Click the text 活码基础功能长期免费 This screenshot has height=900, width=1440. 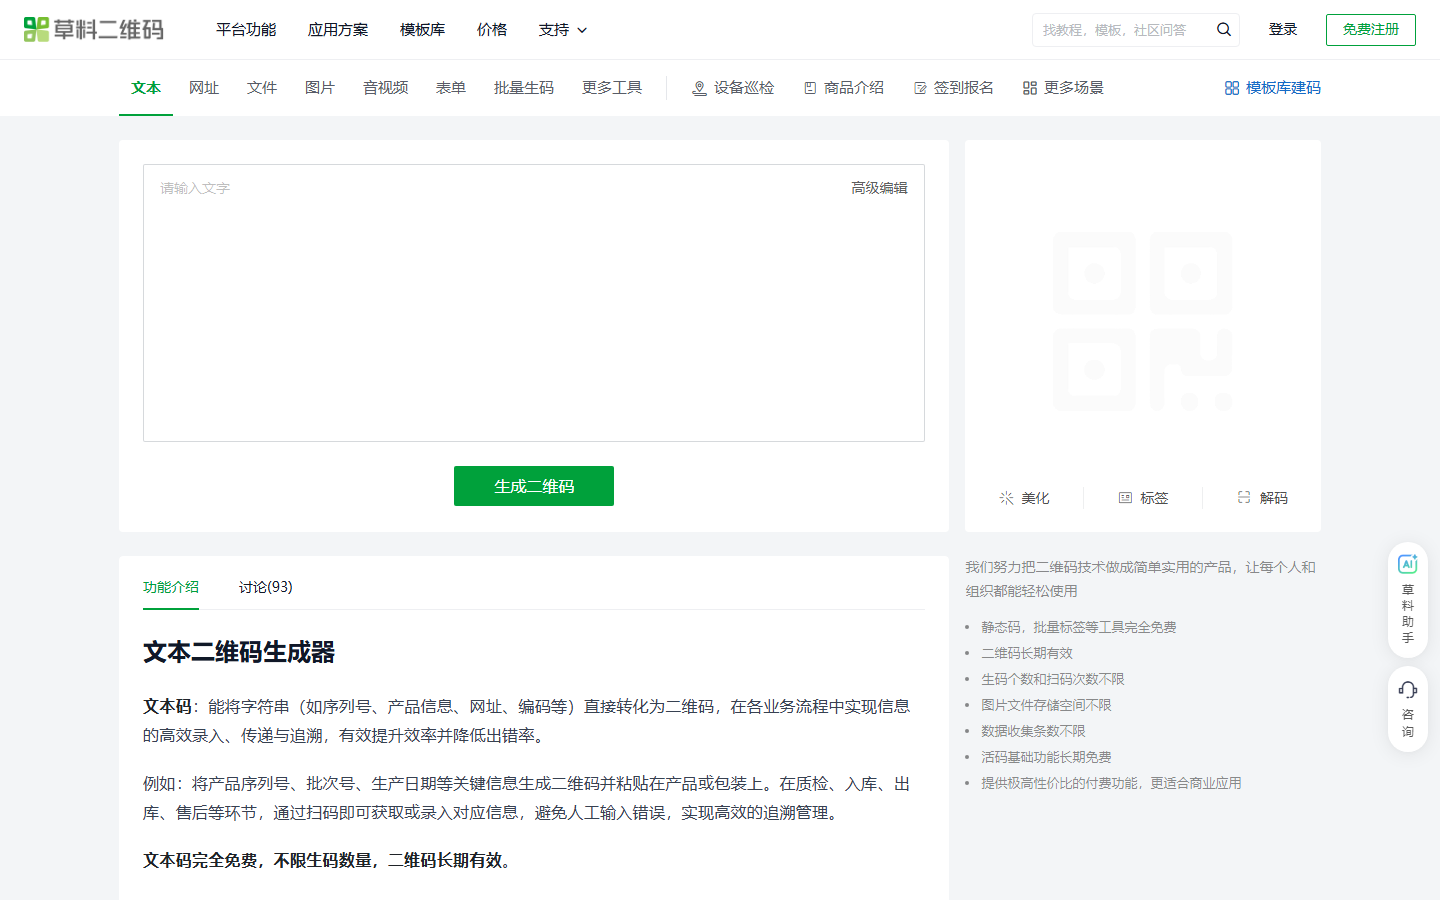pyautogui.click(x=1046, y=757)
